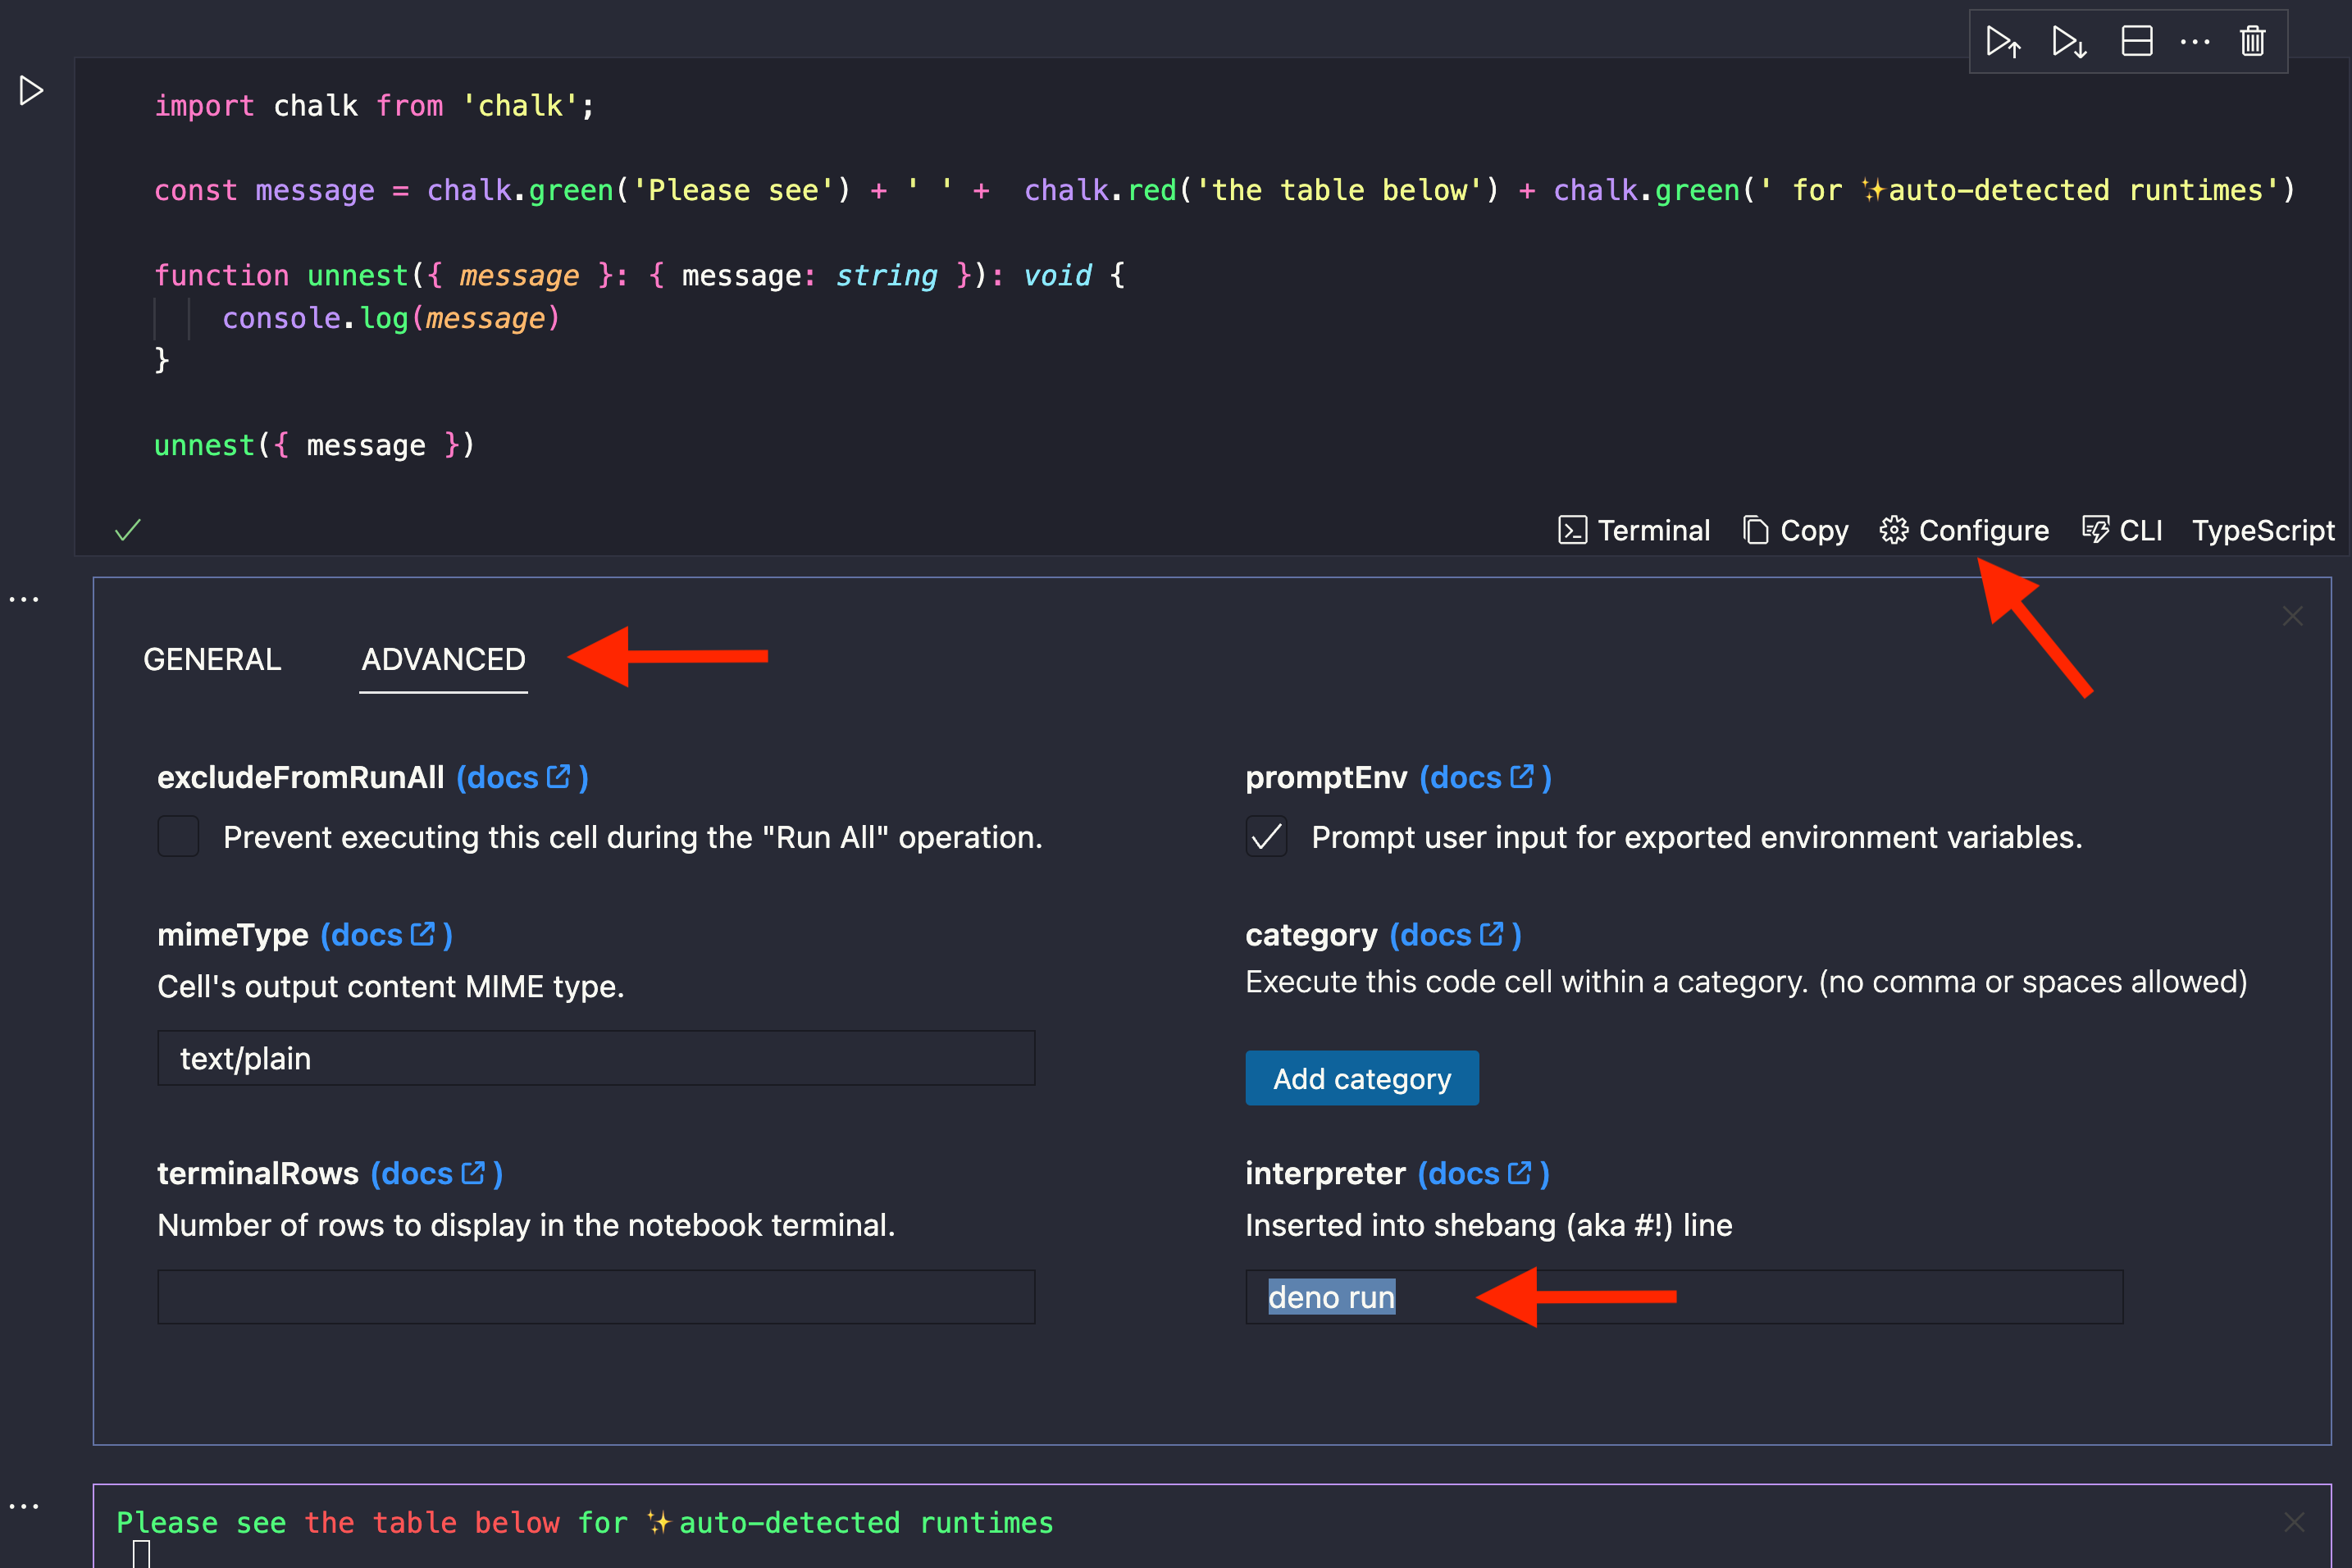Screen dimensions: 2352x1568
Task: Execute above cells icon in cell toolbar
Action: pyautogui.click(x=2003, y=41)
